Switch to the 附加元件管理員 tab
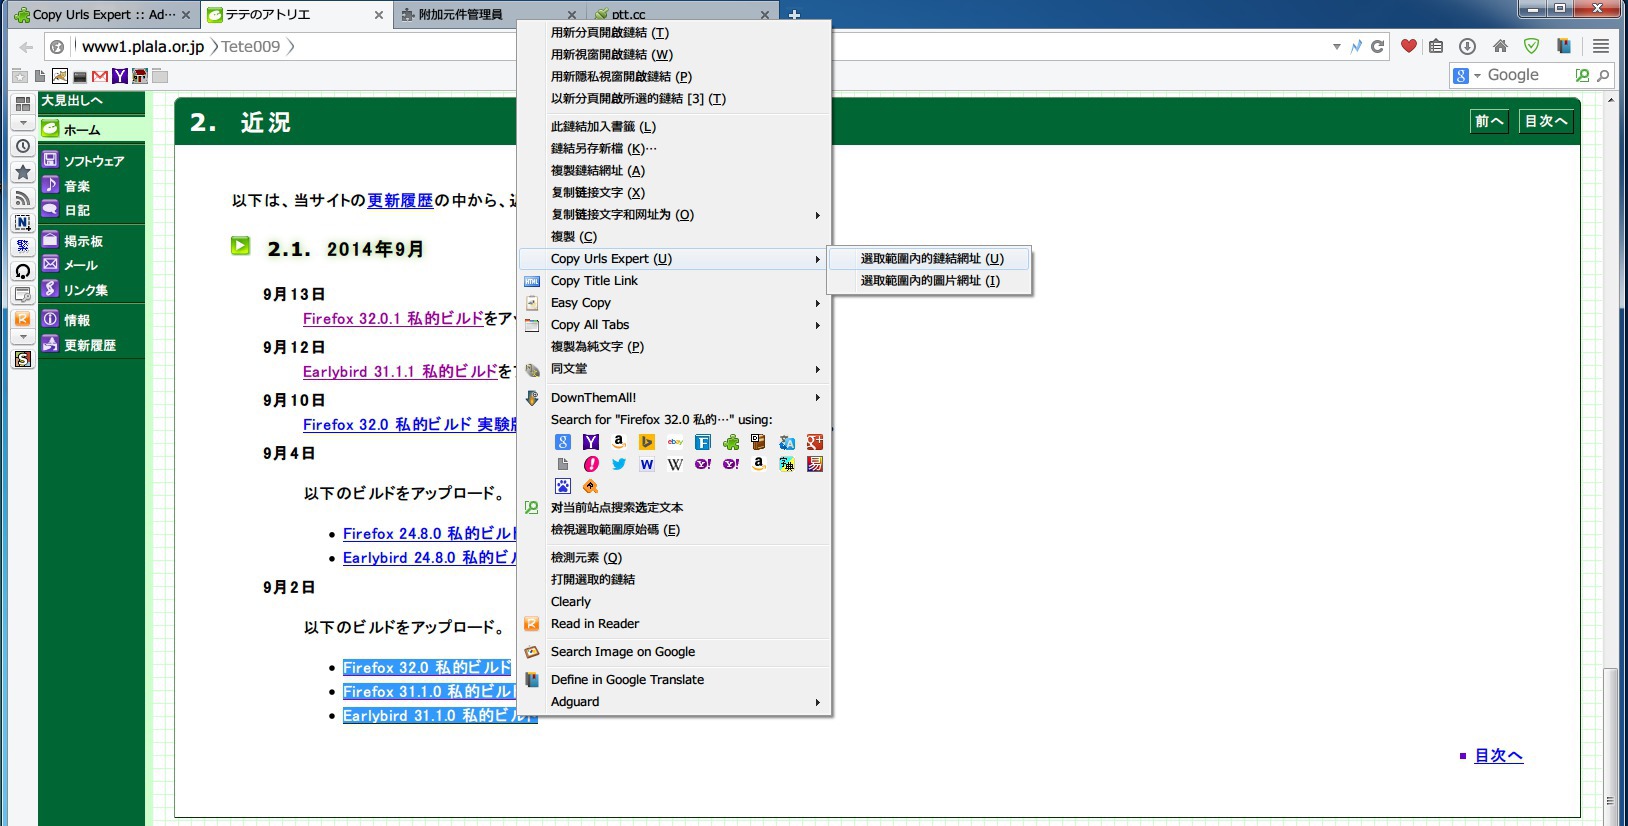Image resolution: width=1628 pixels, height=826 pixels. coord(488,15)
